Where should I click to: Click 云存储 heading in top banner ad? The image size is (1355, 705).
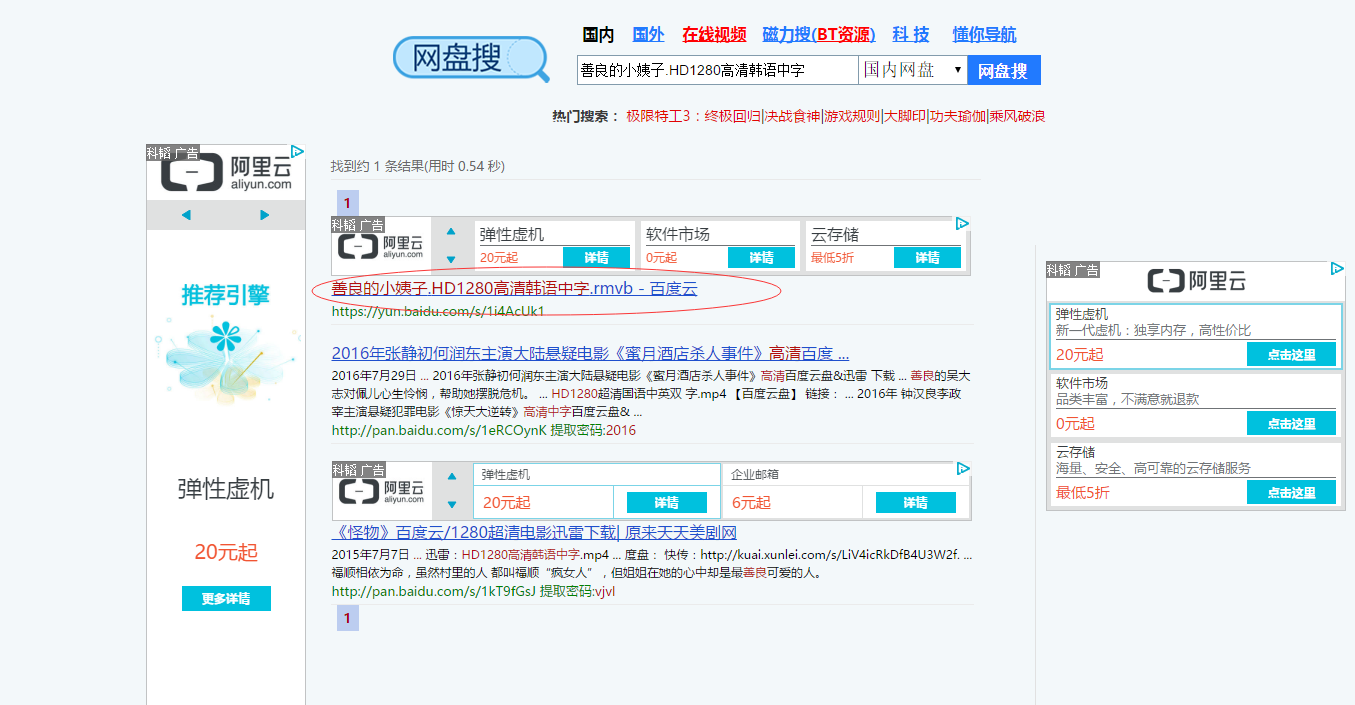tap(835, 234)
